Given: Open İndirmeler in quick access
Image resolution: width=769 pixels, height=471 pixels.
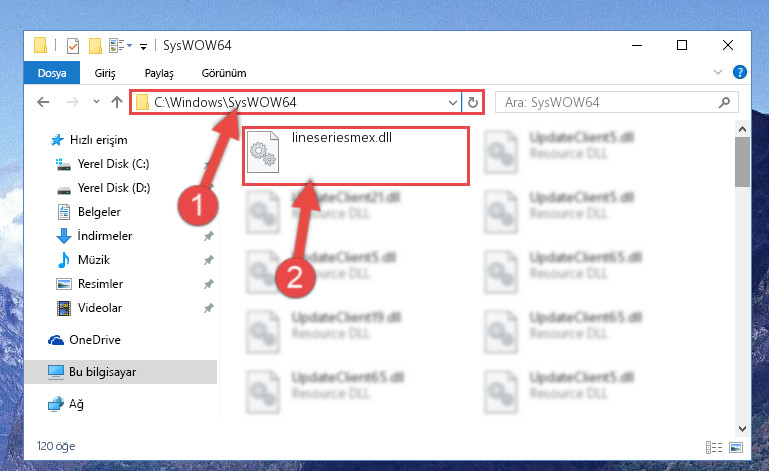Looking at the screenshot, I should point(104,236).
